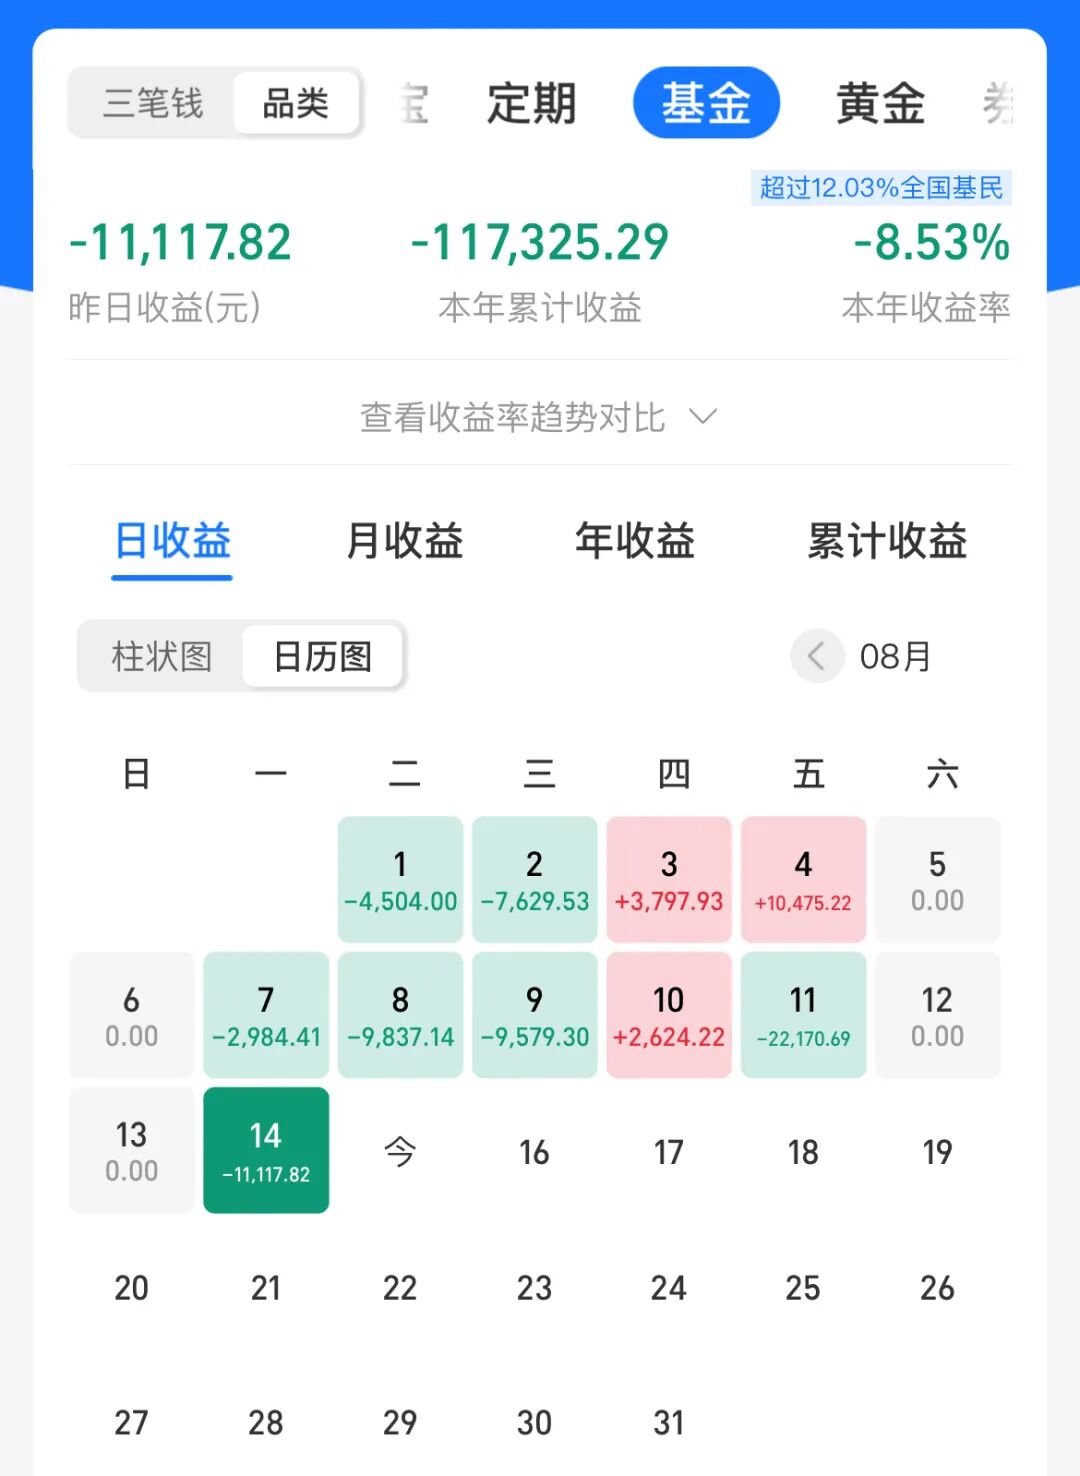Screen dimensions: 1080x1476
Task: Switch to 年收益 yearly earnings tab
Action: 635,541
